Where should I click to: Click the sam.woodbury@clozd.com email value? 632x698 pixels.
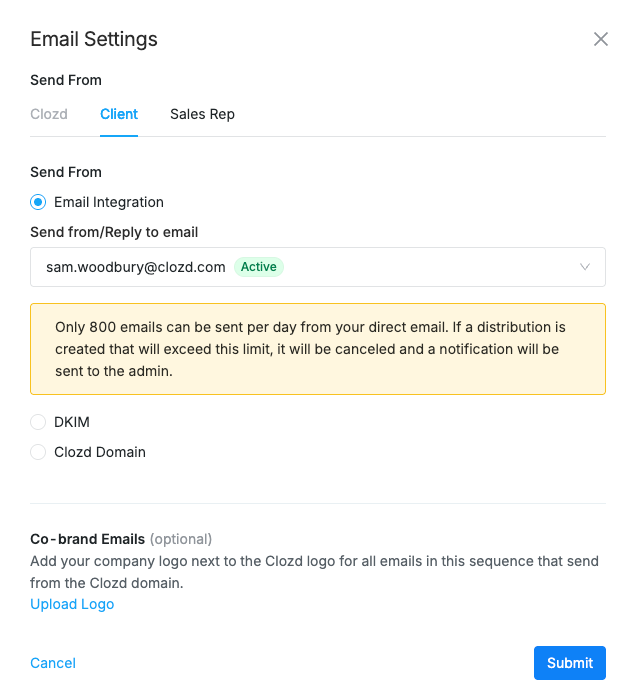click(x=136, y=267)
